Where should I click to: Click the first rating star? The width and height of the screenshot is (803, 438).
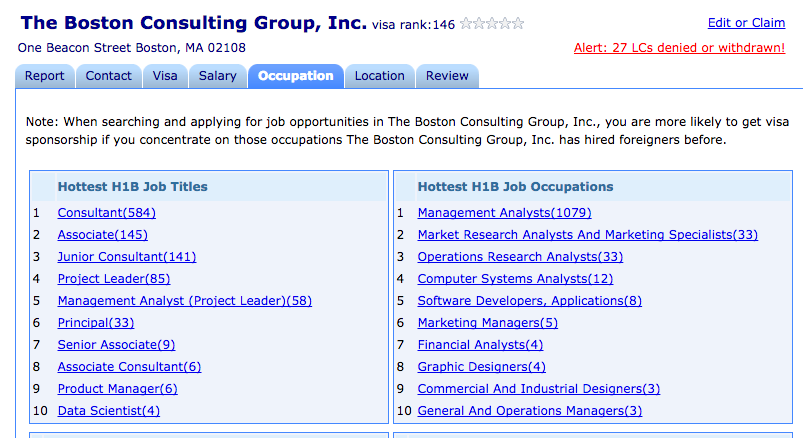point(466,23)
